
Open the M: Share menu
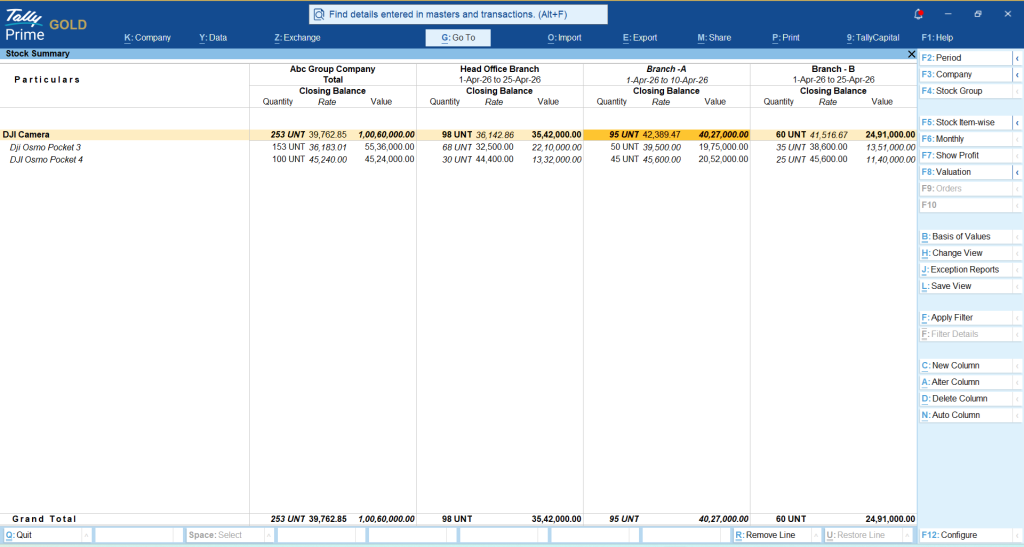(x=714, y=38)
